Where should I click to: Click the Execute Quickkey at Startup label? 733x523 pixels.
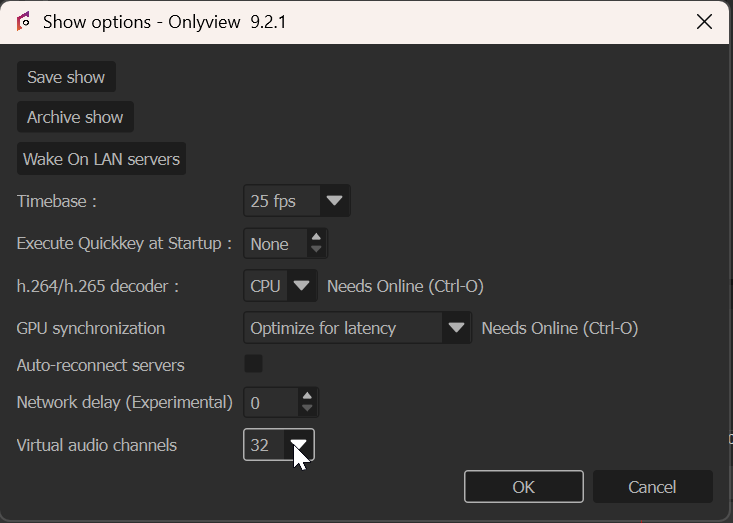pos(124,244)
